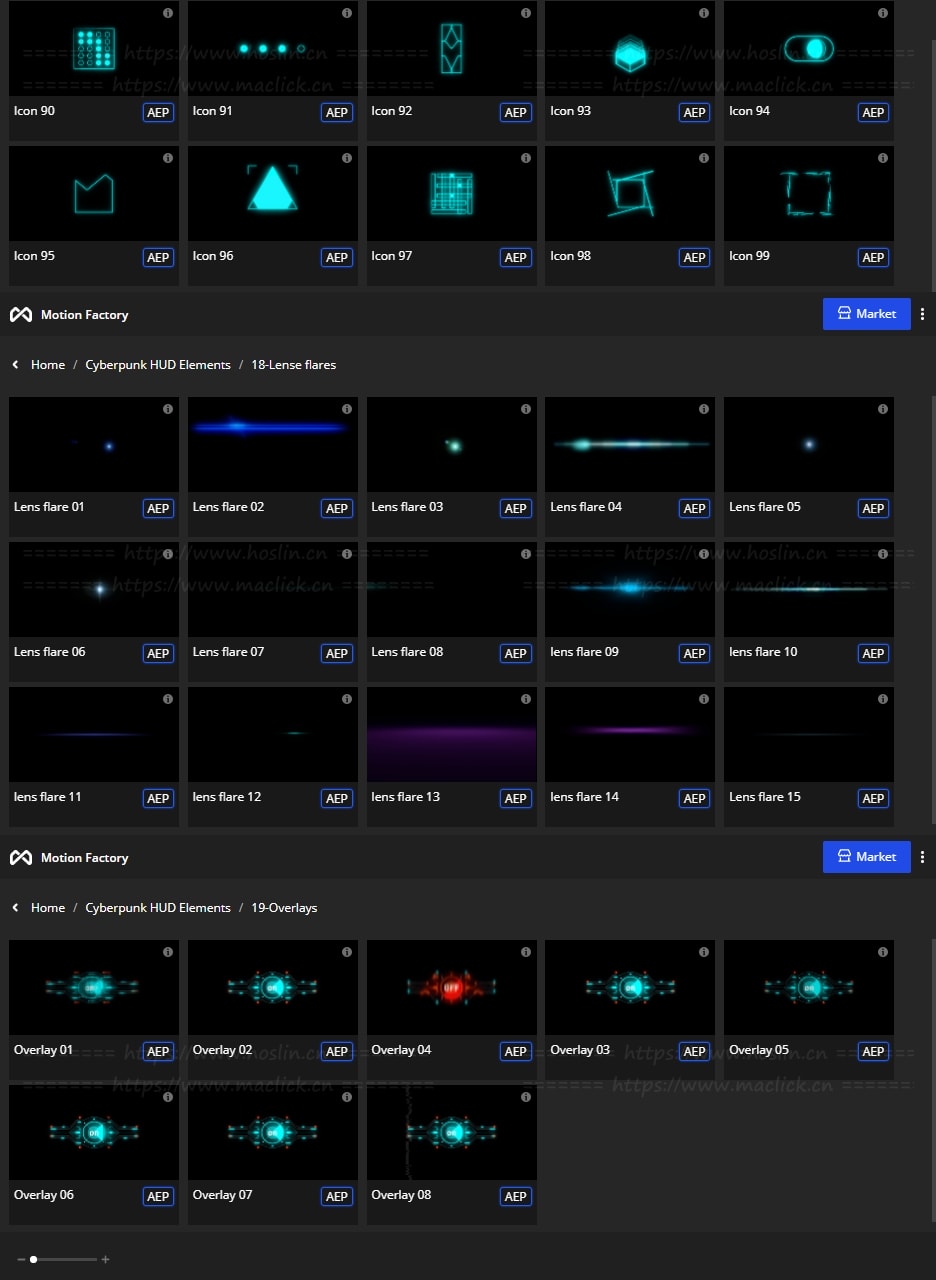Click the info icon on Overlay 04
Image resolution: width=936 pixels, height=1280 pixels.
526,952
